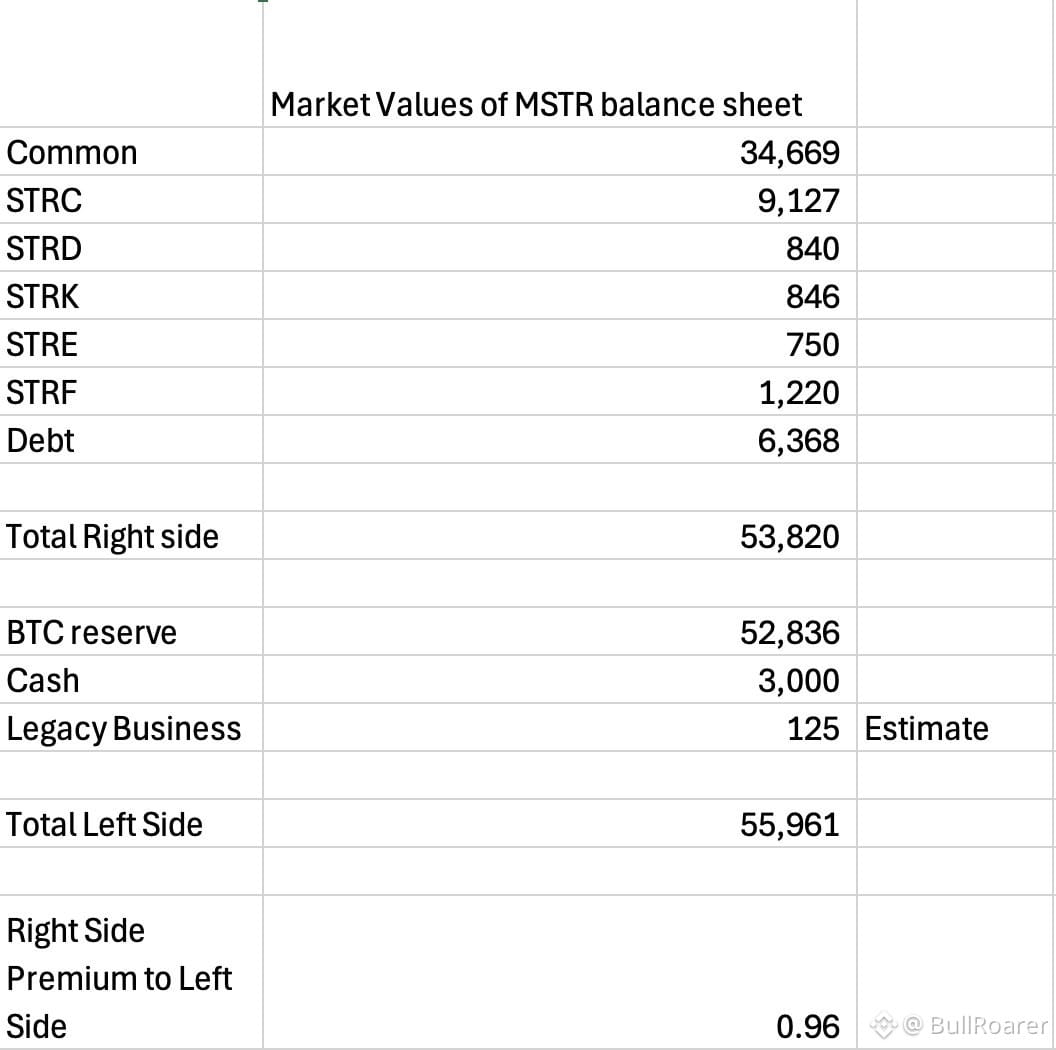Click the BullRoarer watermark text
The height and width of the screenshot is (1050, 1056).
pos(975,1025)
